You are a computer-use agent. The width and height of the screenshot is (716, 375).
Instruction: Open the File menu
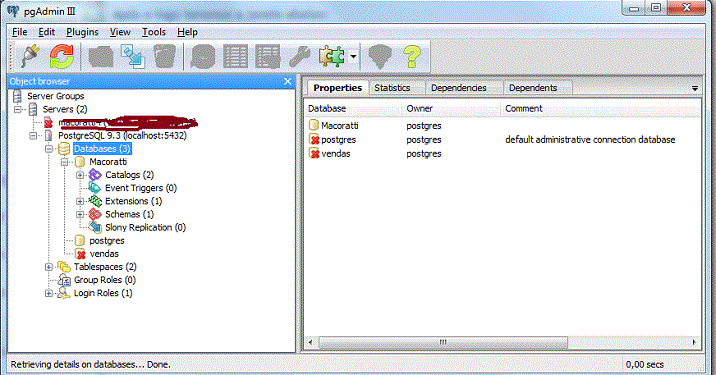20,32
